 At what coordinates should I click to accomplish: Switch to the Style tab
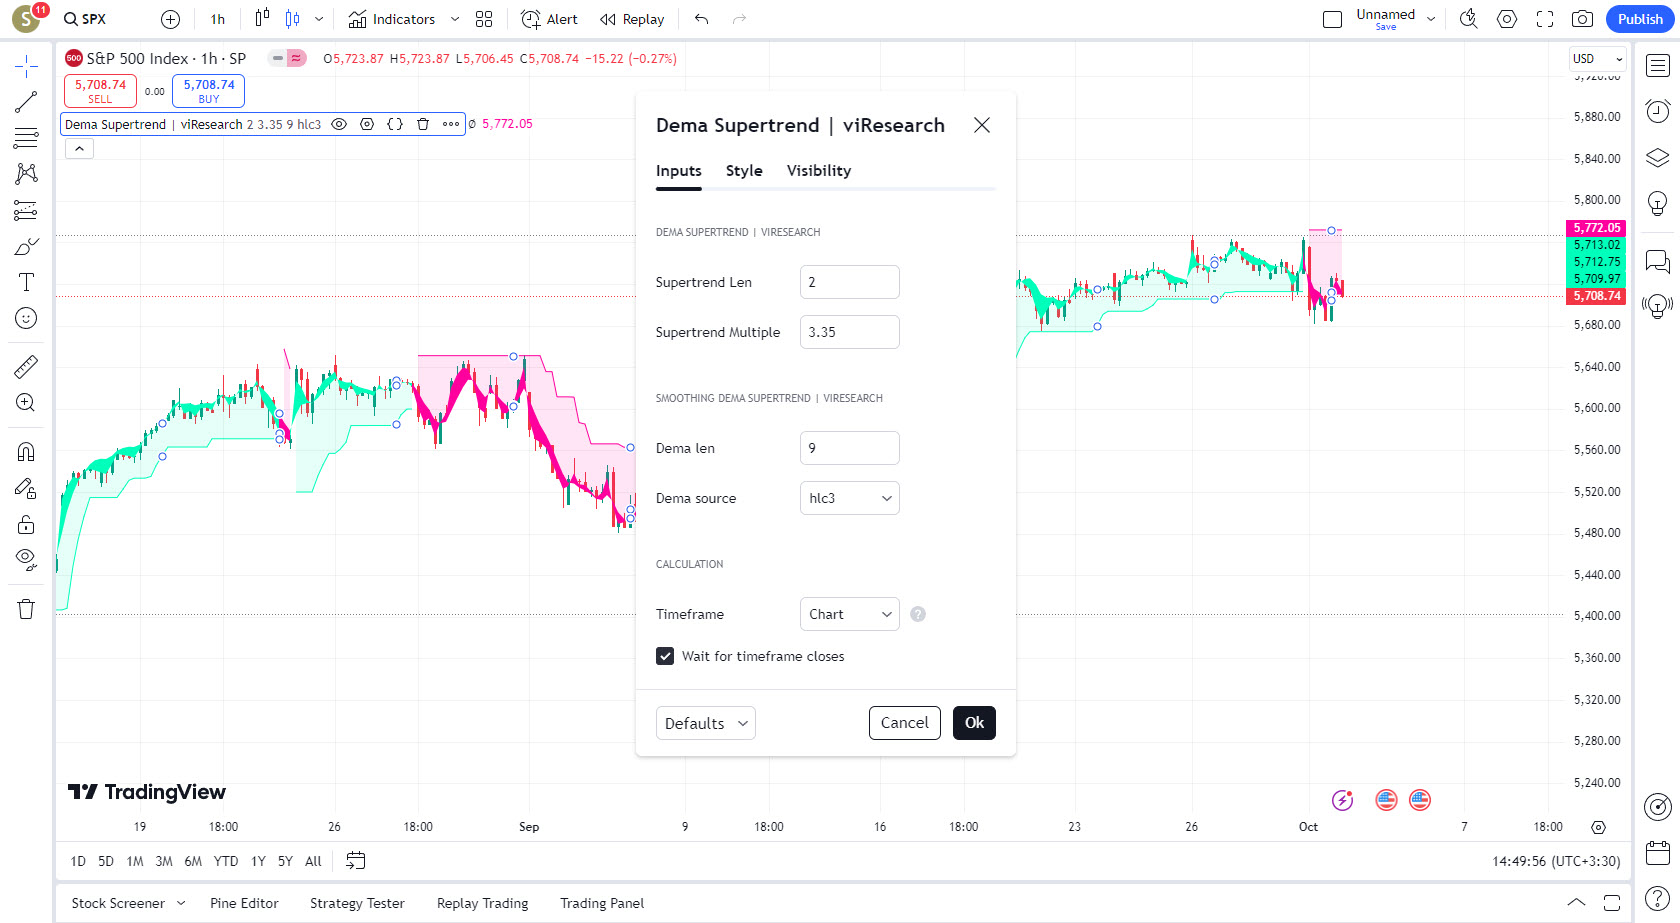(744, 171)
